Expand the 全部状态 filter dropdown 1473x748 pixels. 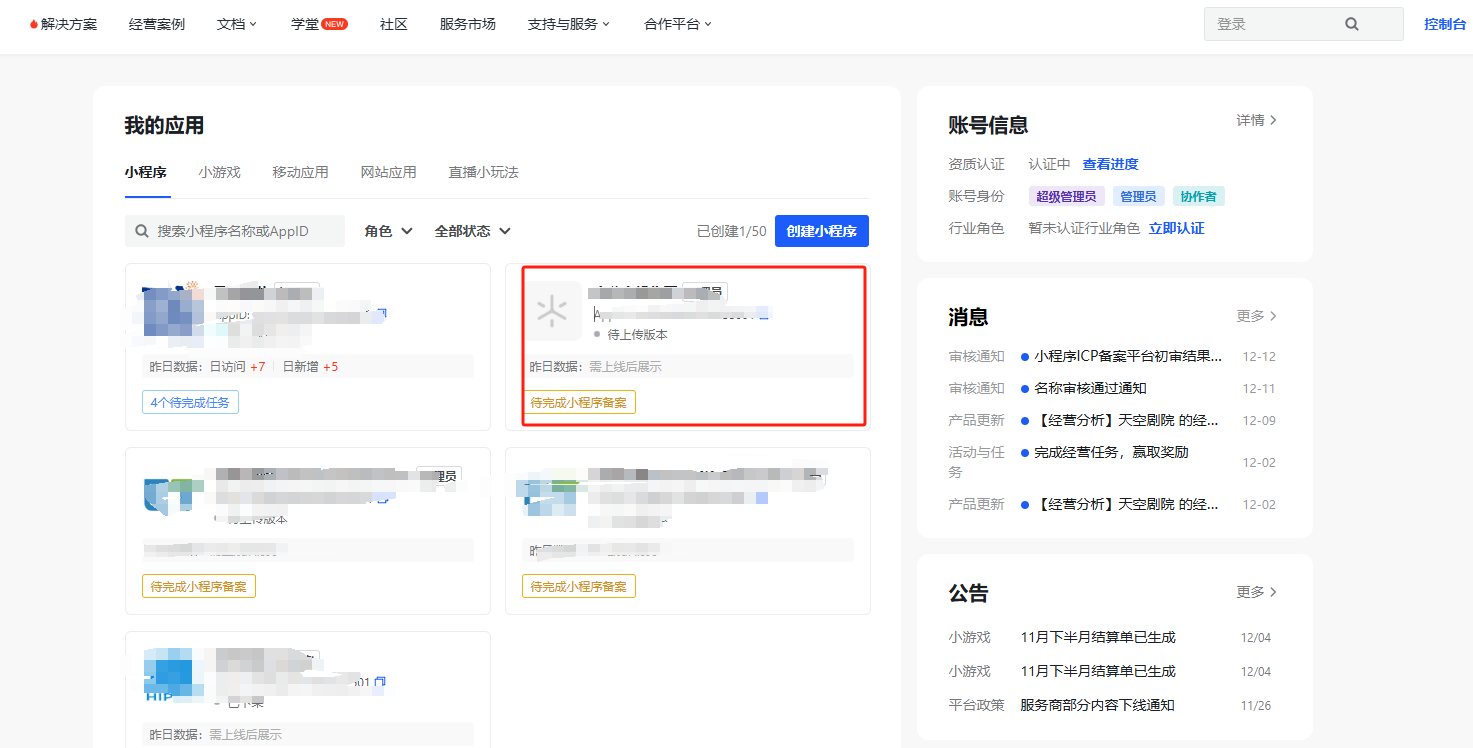pyautogui.click(x=472, y=231)
